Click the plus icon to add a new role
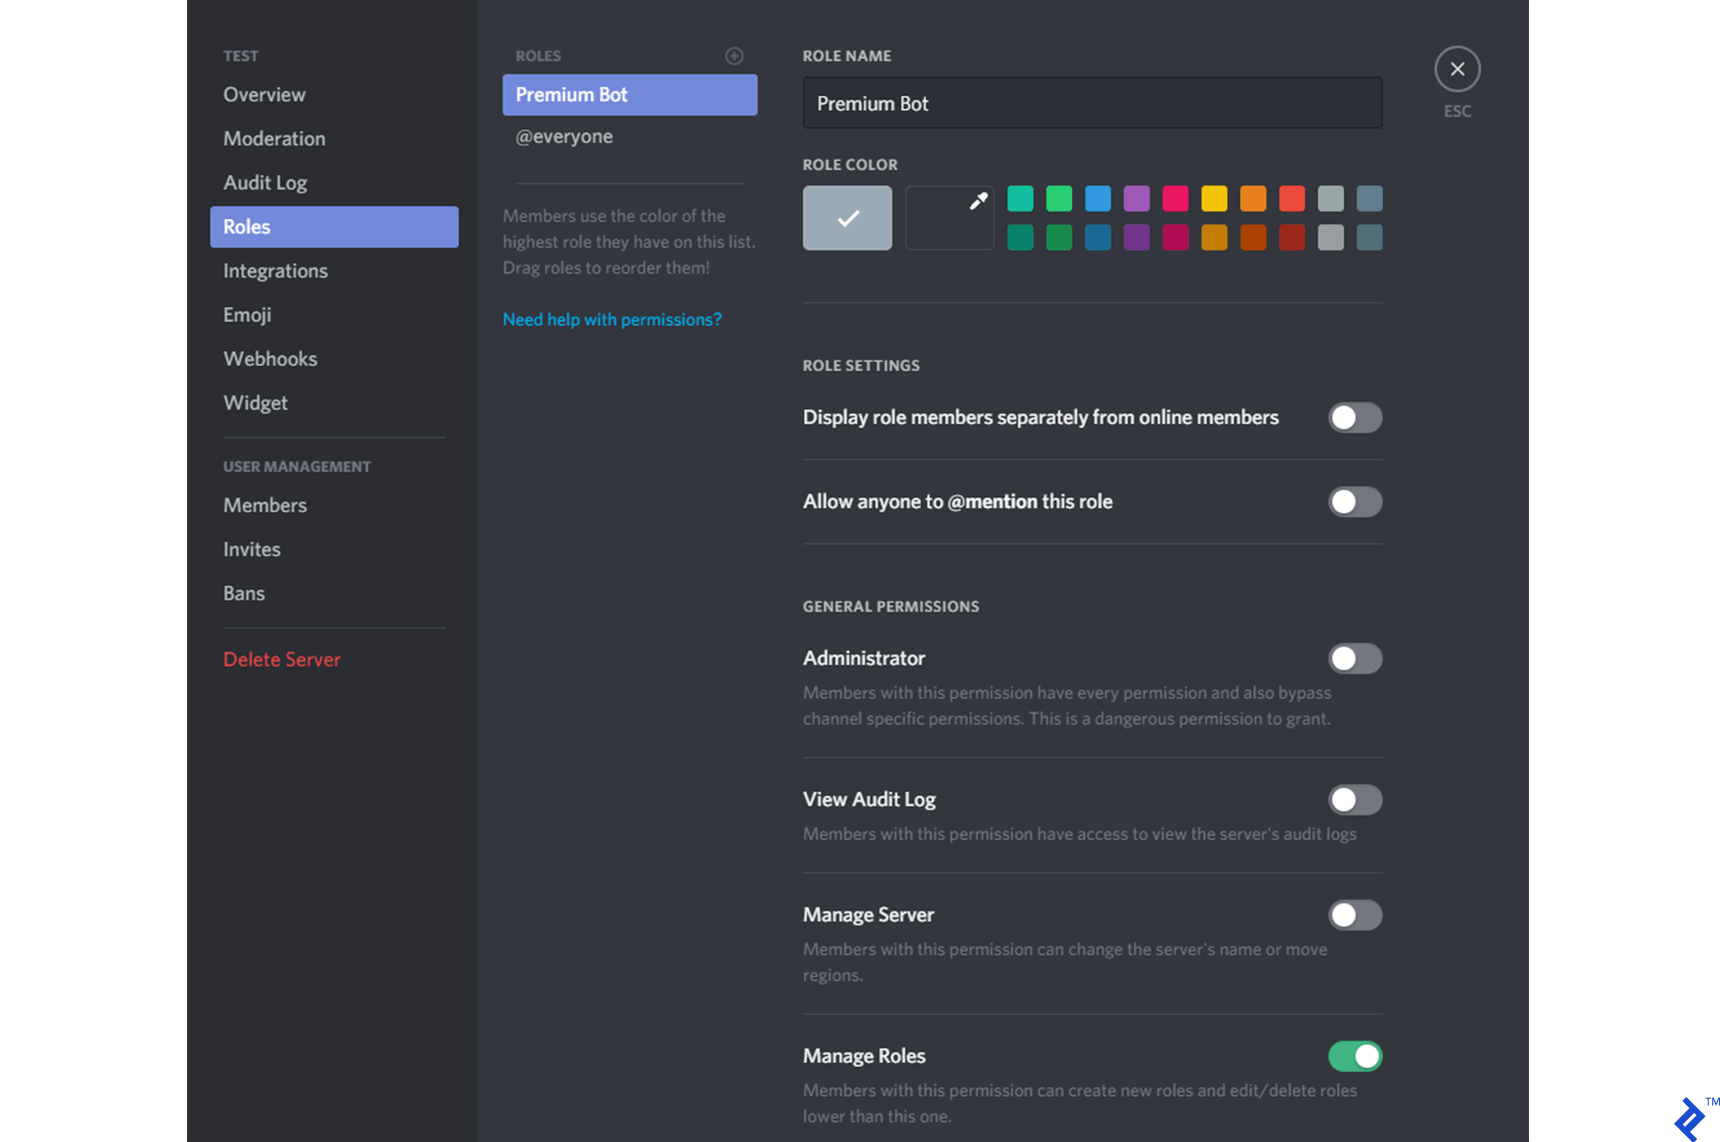The image size is (1720, 1142). pyautogui.click(x=735, y=56)
